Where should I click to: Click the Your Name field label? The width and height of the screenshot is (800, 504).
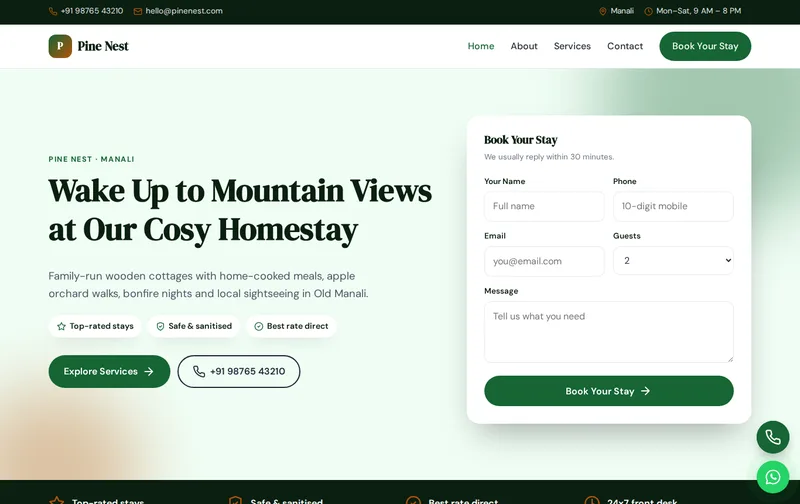[x=505, y=182]
